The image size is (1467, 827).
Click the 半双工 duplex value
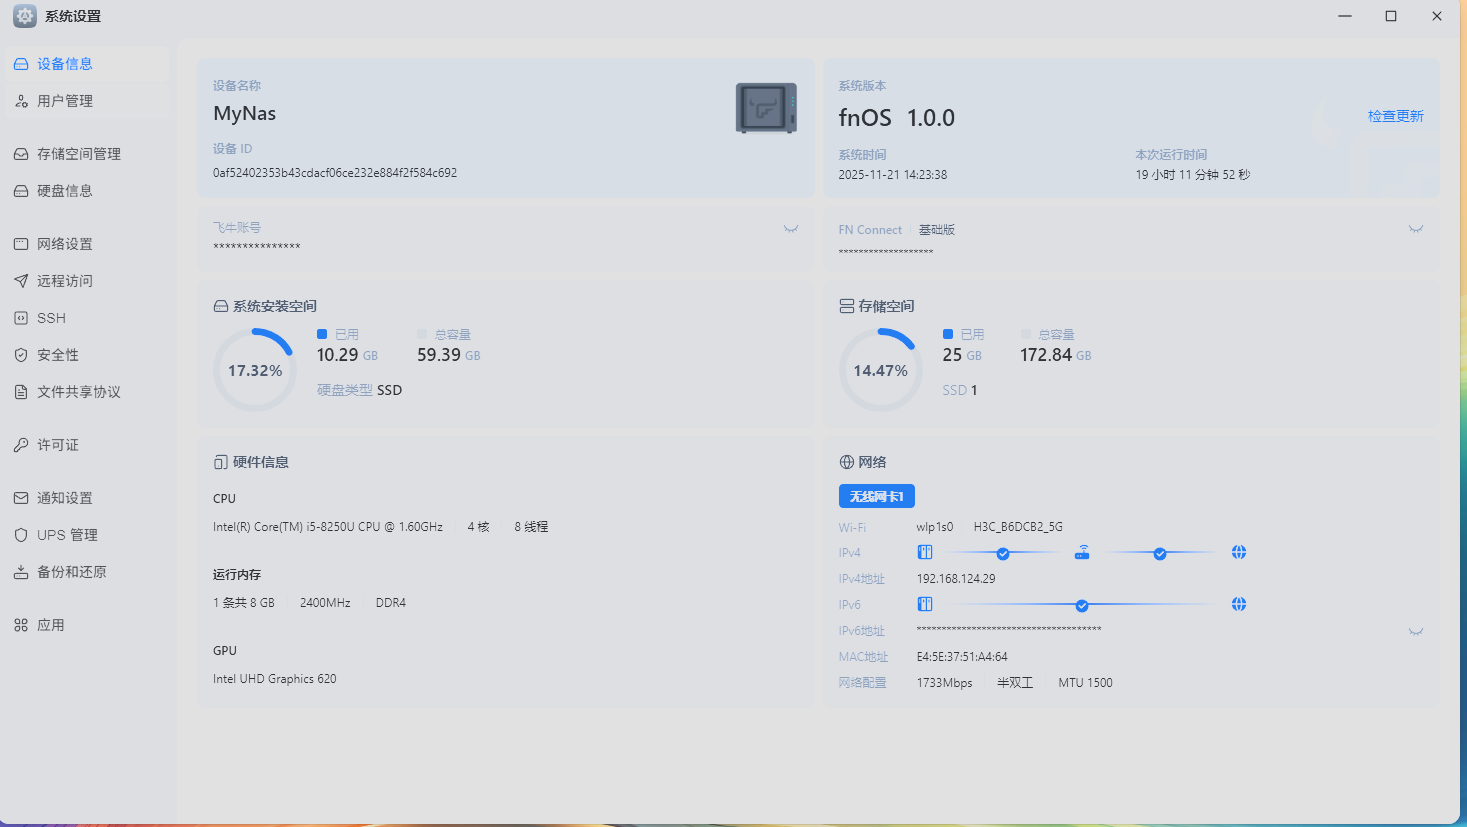(x=1015, y=683)
